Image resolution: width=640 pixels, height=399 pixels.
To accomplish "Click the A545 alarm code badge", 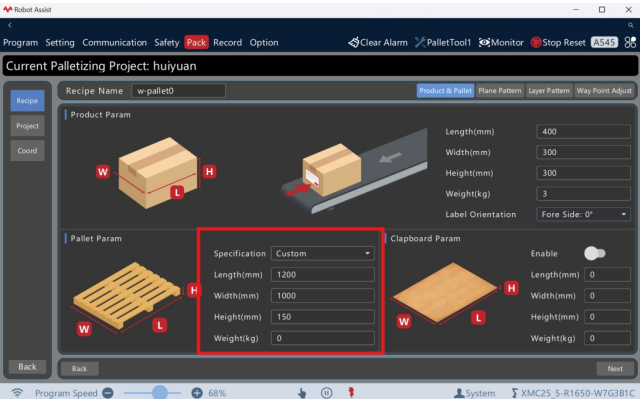I will coord(604,42).
